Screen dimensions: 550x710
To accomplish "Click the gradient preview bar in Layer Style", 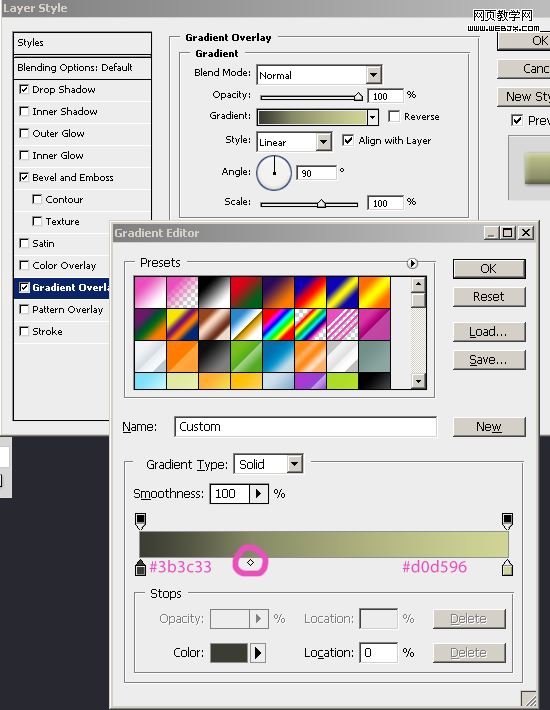I will 312,118.
